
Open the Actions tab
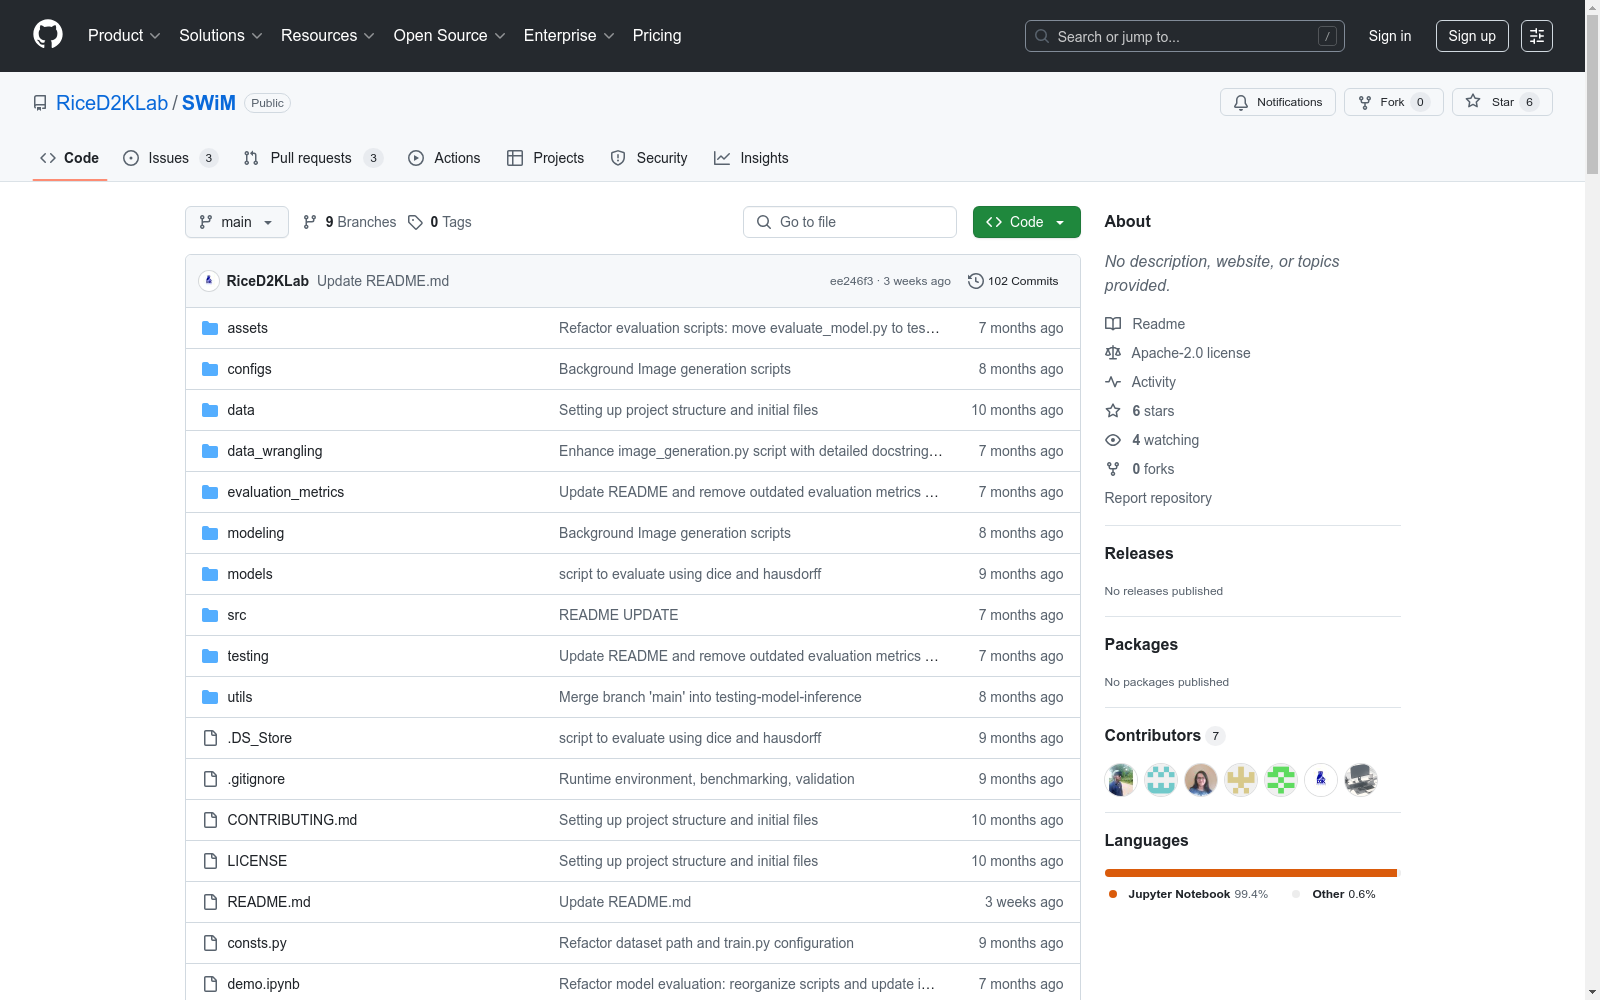point(445,158)
